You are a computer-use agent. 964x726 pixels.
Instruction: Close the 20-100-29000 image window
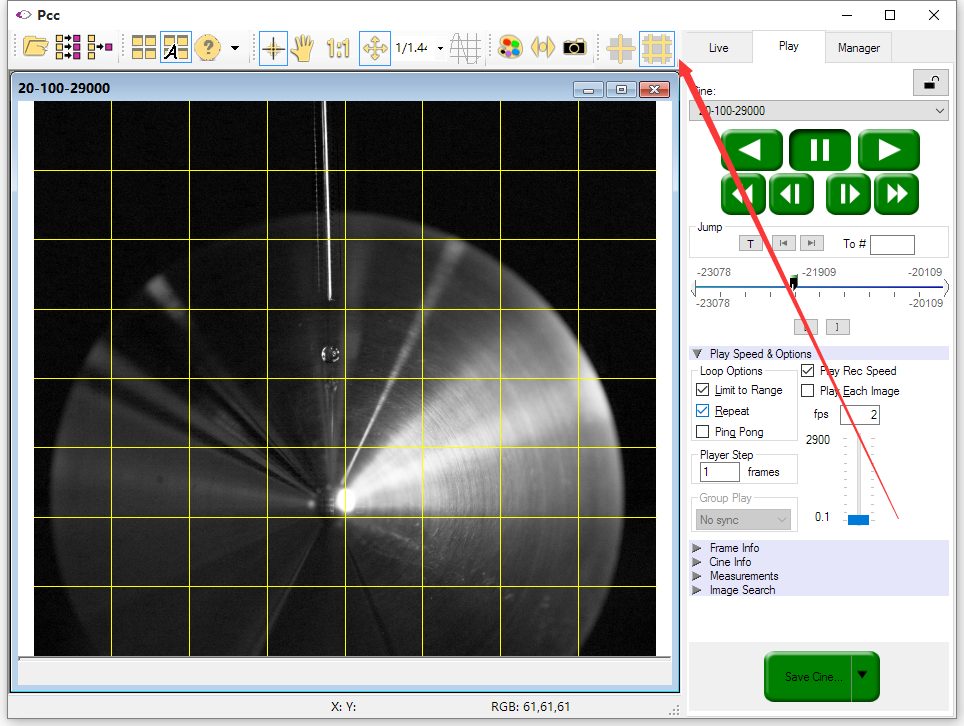tap(654, 90)
